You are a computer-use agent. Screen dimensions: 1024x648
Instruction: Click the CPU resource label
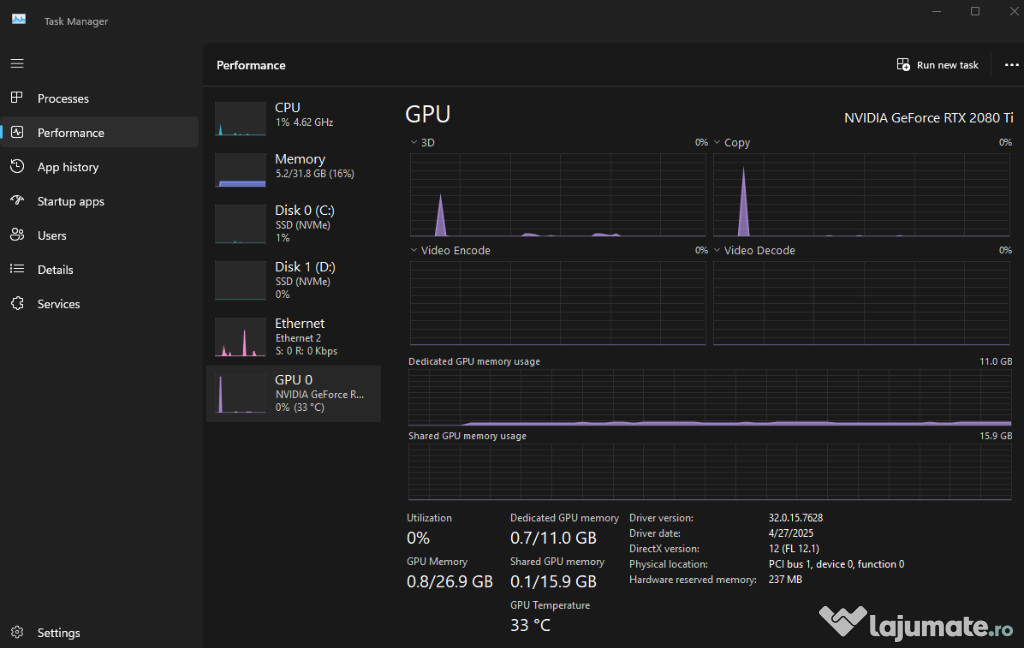(287, 107)
